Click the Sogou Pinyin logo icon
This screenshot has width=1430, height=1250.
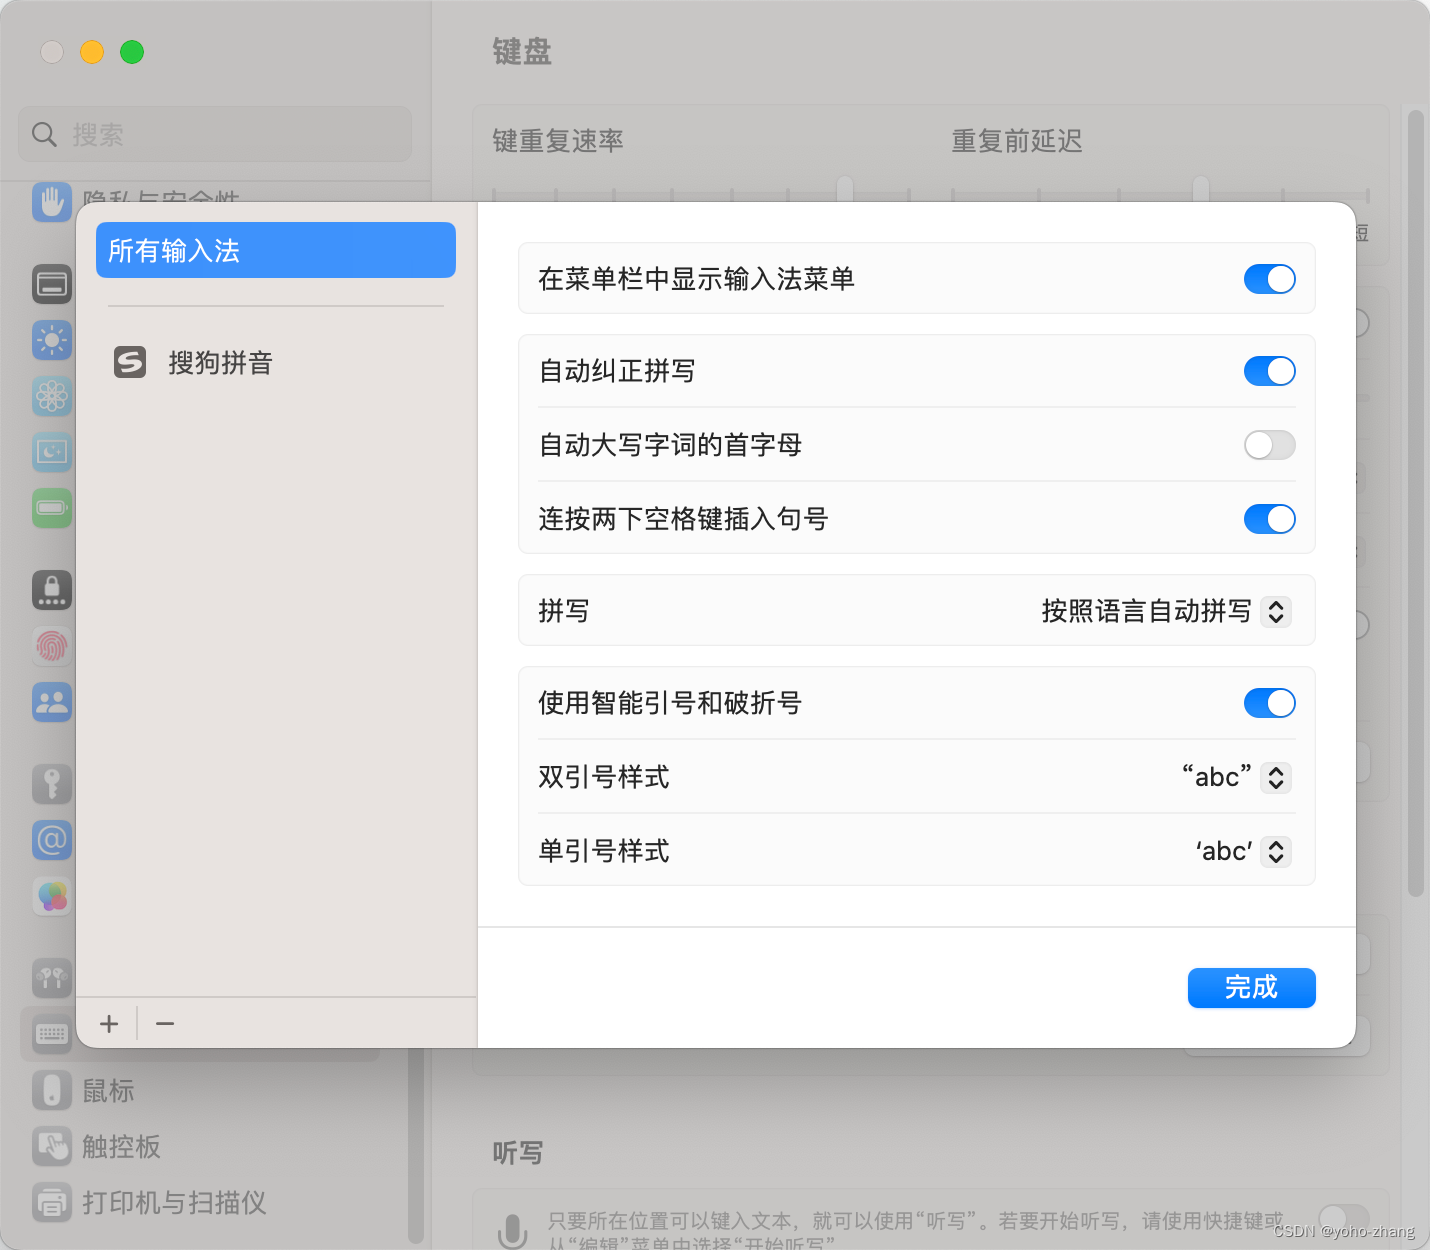pos(130,362)
